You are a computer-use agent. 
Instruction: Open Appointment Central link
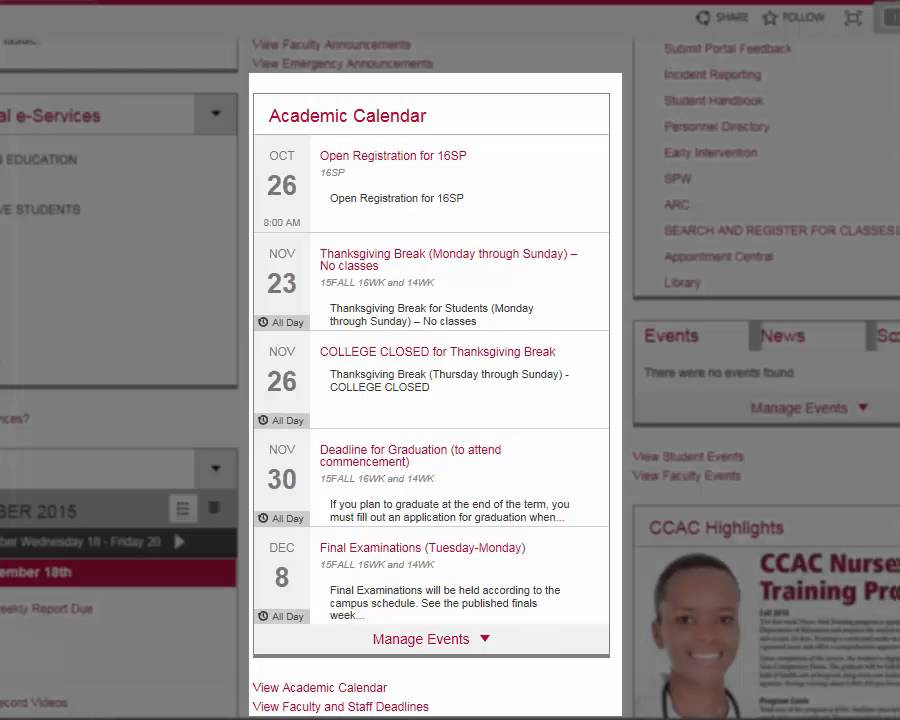[x=718, y=256]
